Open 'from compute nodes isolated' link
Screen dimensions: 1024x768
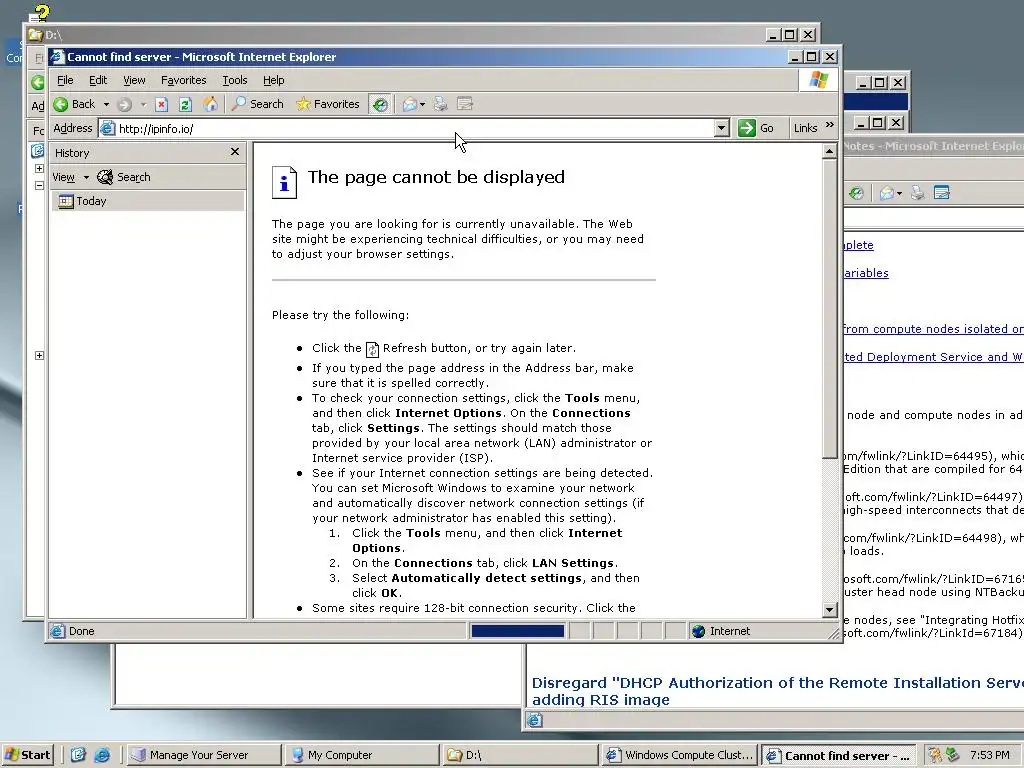[x=933, y=329]
